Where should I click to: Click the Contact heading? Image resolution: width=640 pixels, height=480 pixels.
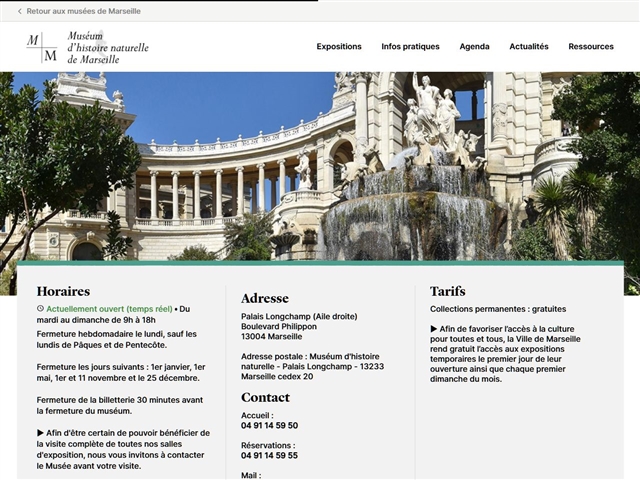tap(265, 397)
